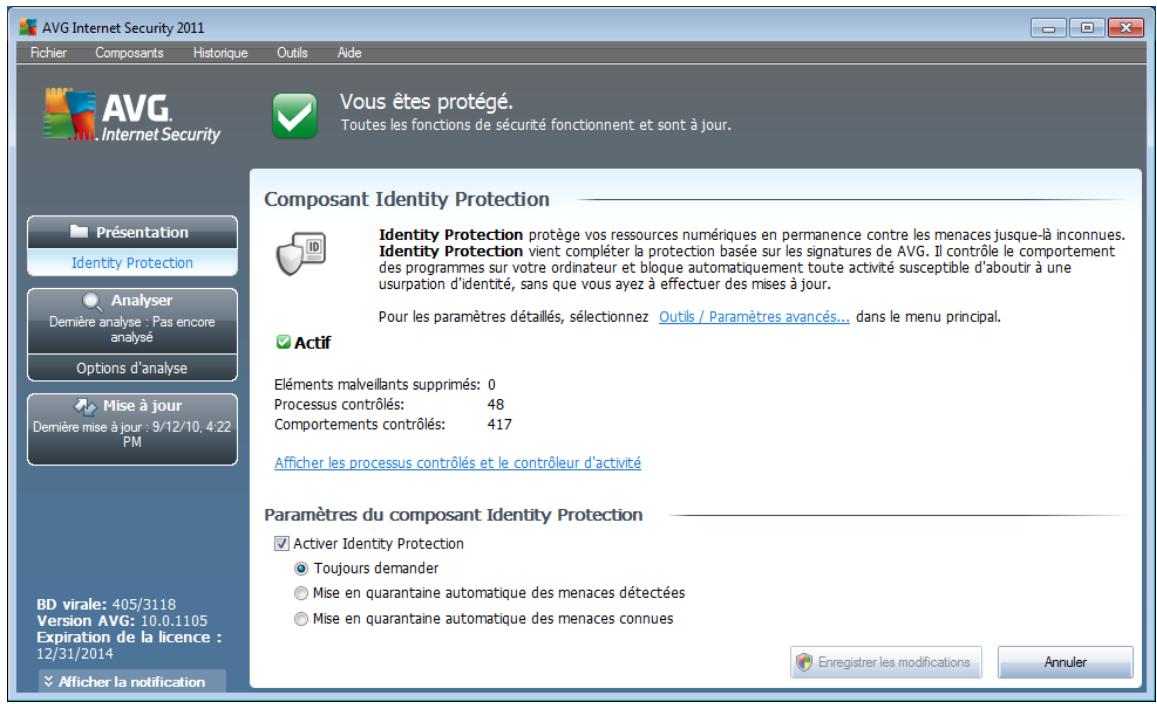1157x704 pixels.
Task: Click the license expiration date 12/31/2014
Action: [75, 654]
